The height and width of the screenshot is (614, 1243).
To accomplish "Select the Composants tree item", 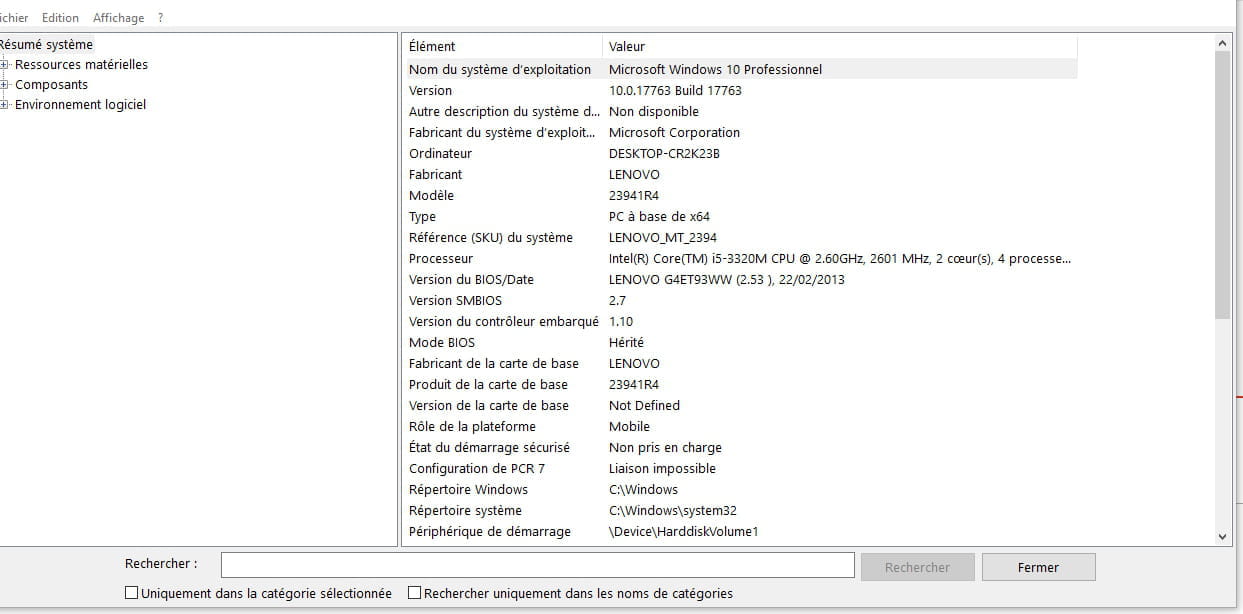I will 51,84.
